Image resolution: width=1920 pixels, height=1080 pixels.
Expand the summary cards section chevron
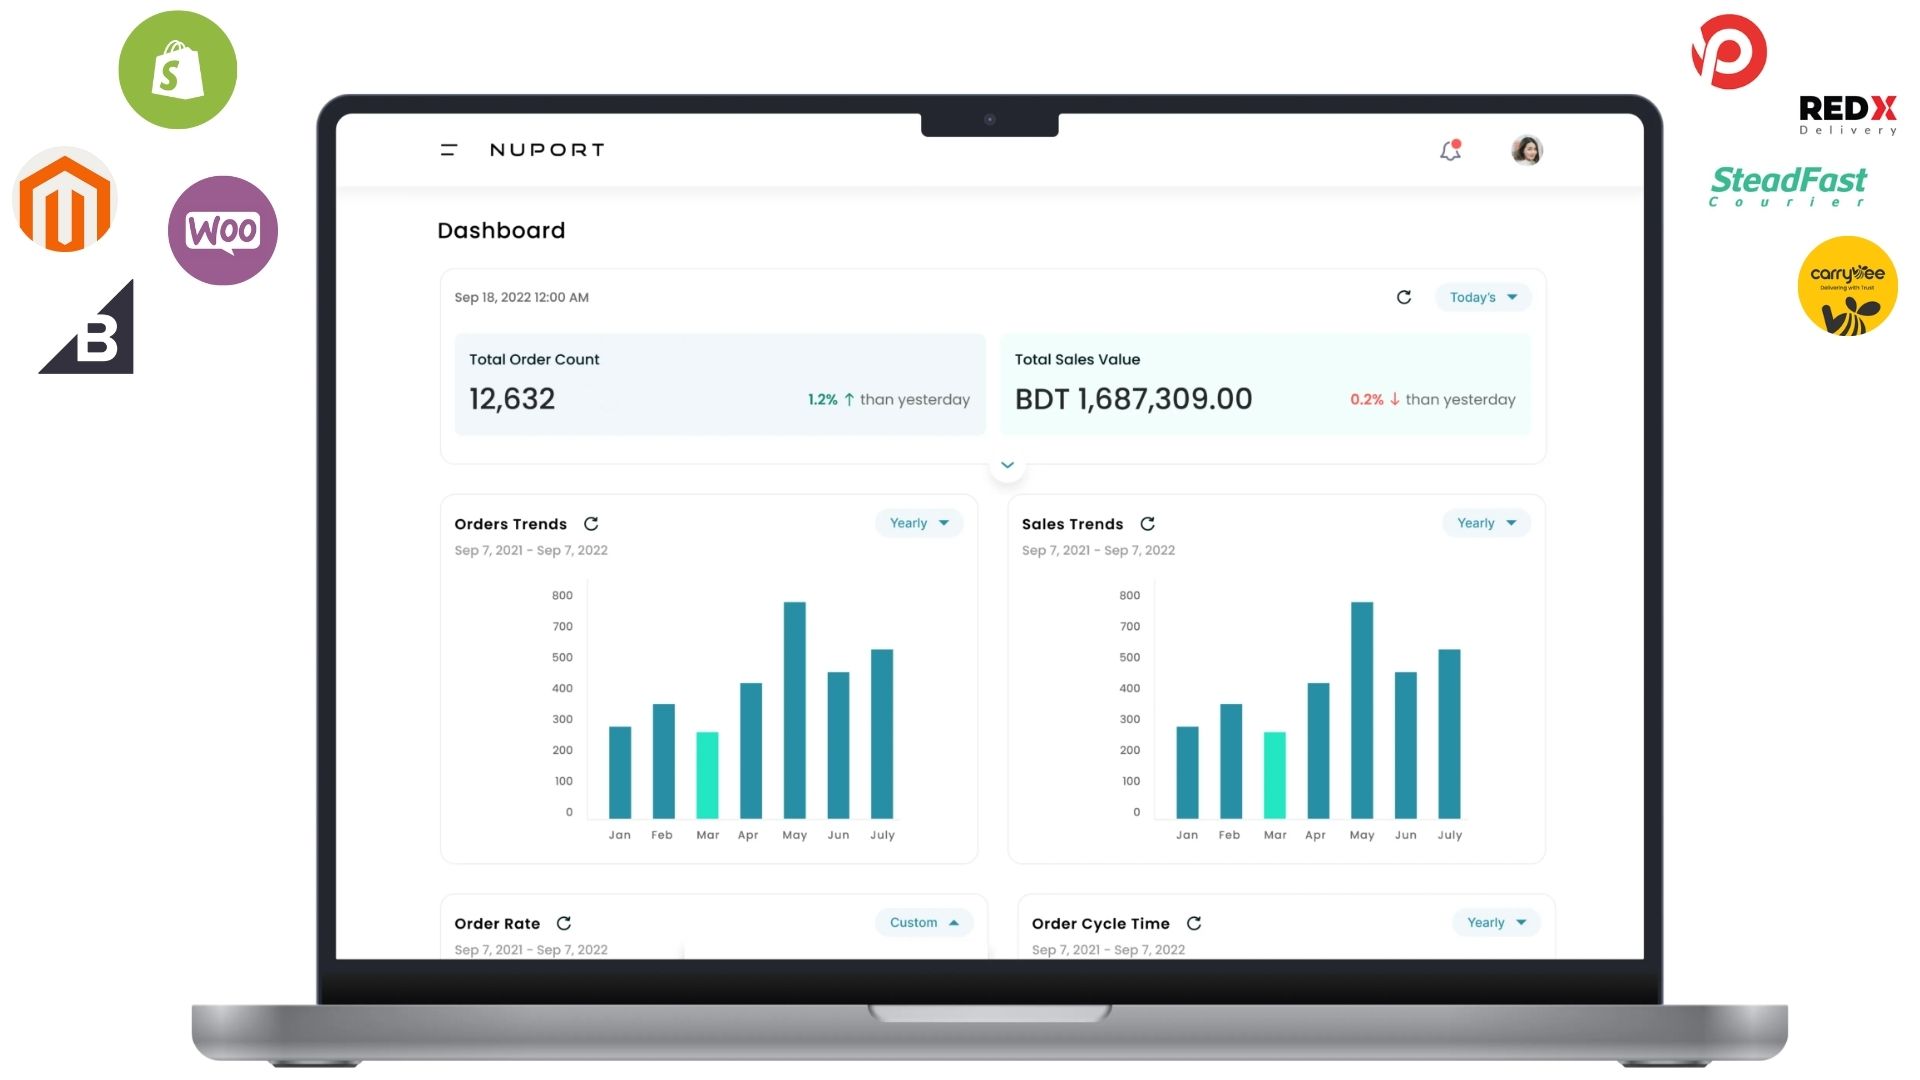coord(1007,464)
